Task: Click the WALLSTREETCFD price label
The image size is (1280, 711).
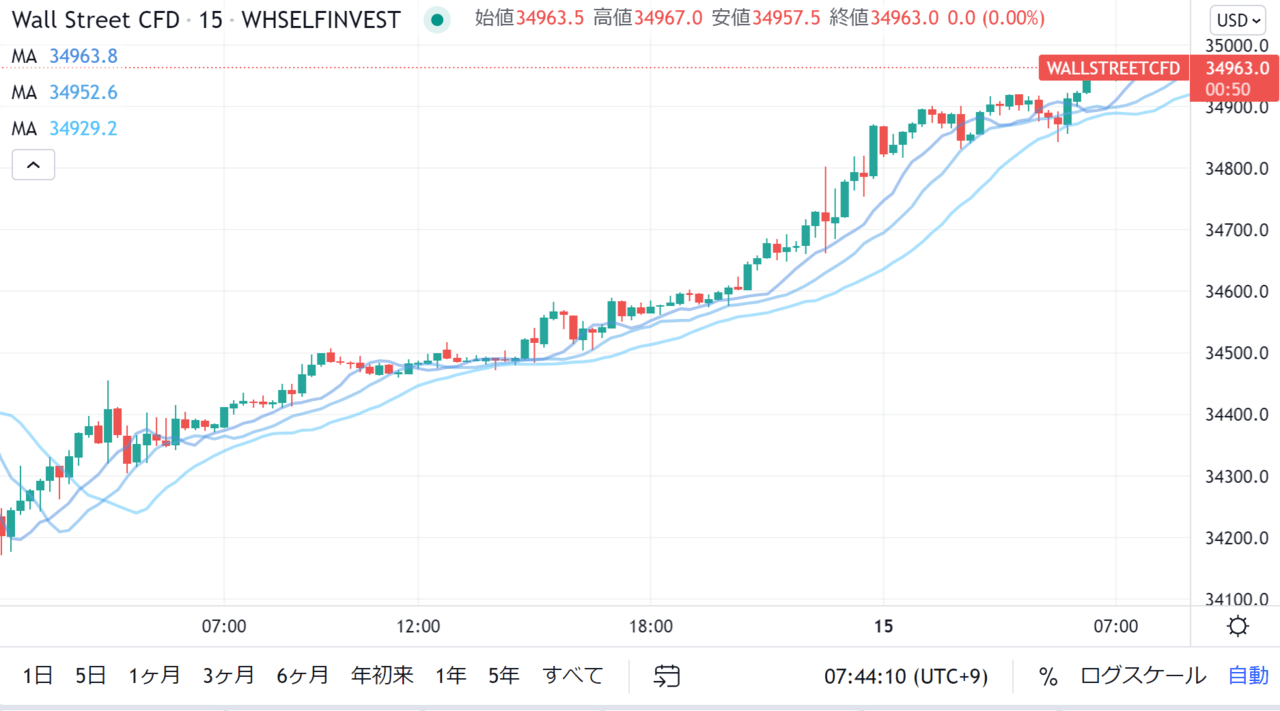Action: 1113,68
